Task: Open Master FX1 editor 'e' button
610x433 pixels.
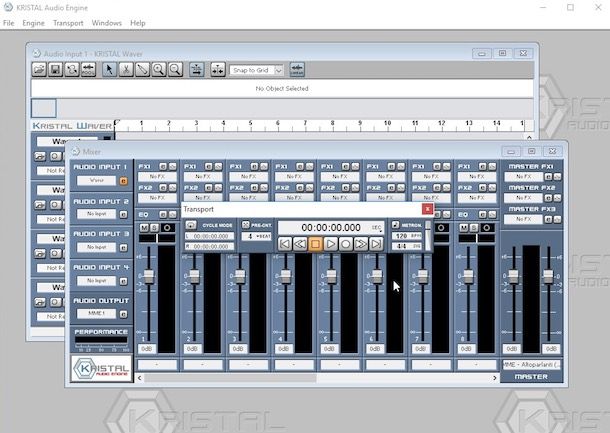Action: click(x=548, y=177)
